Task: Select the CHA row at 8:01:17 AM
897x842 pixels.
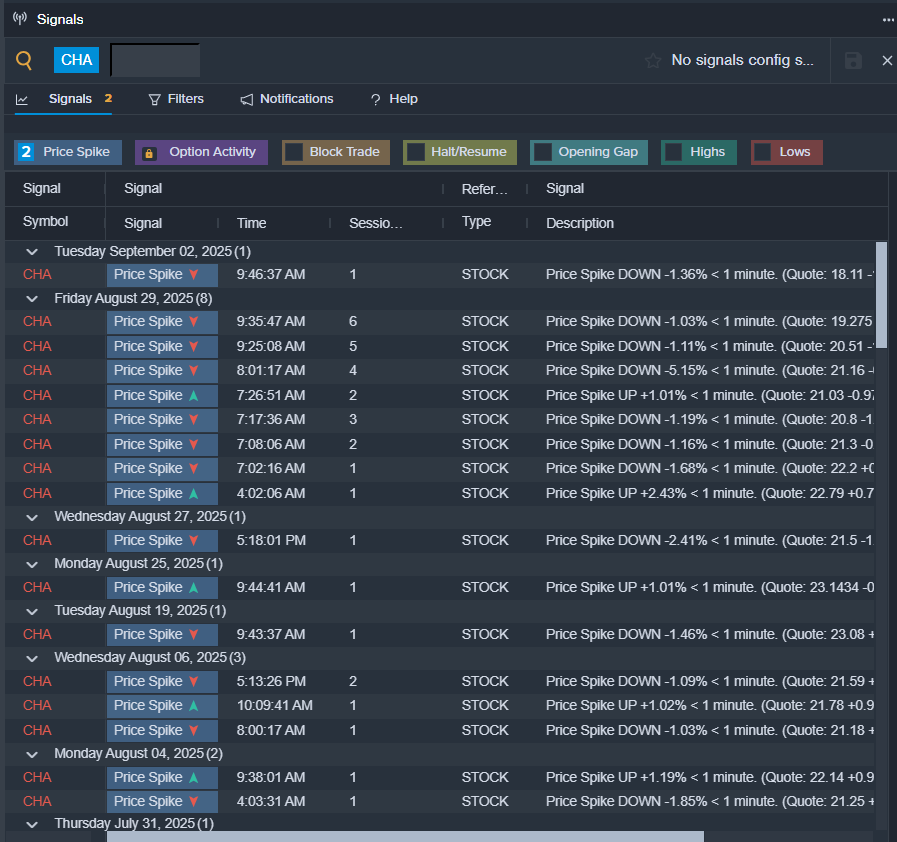Action: click(x=439, y=371)
